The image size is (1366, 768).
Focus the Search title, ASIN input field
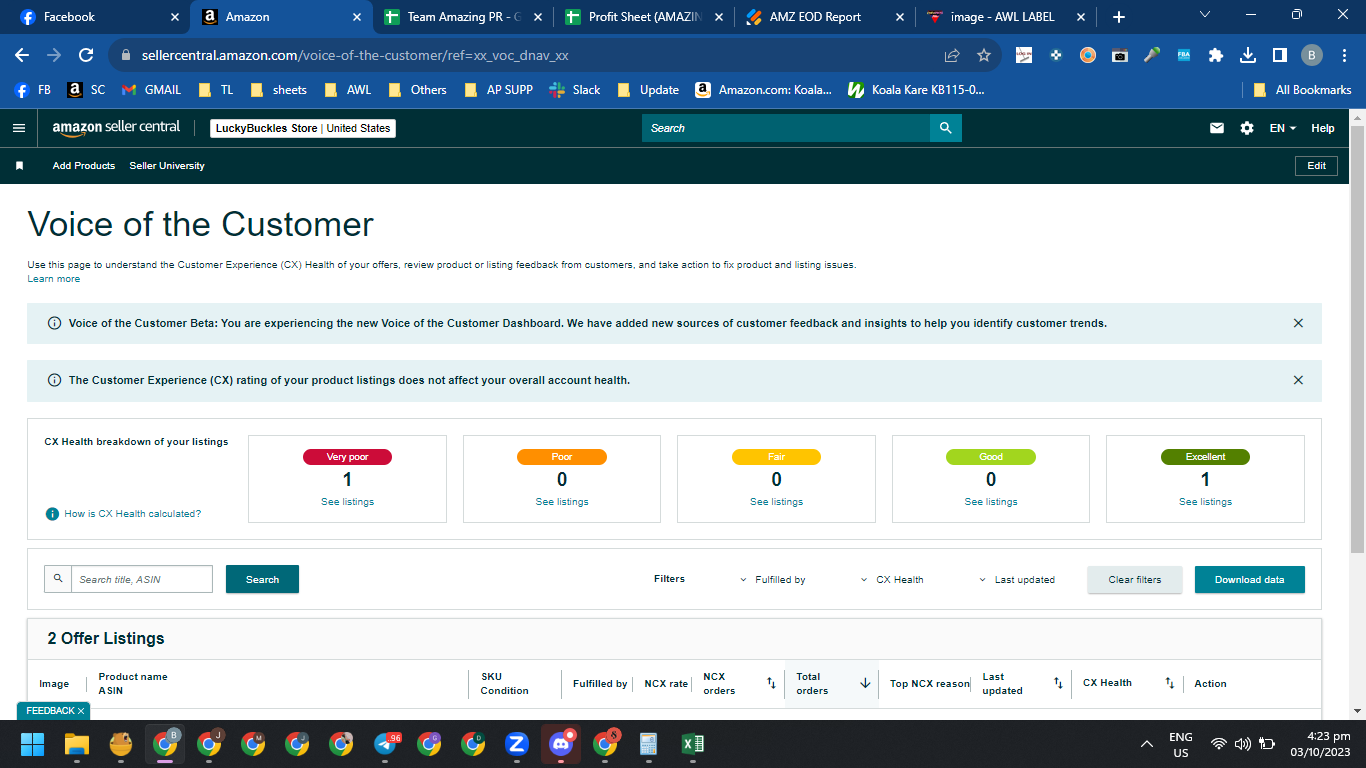[x=142, y=579]
